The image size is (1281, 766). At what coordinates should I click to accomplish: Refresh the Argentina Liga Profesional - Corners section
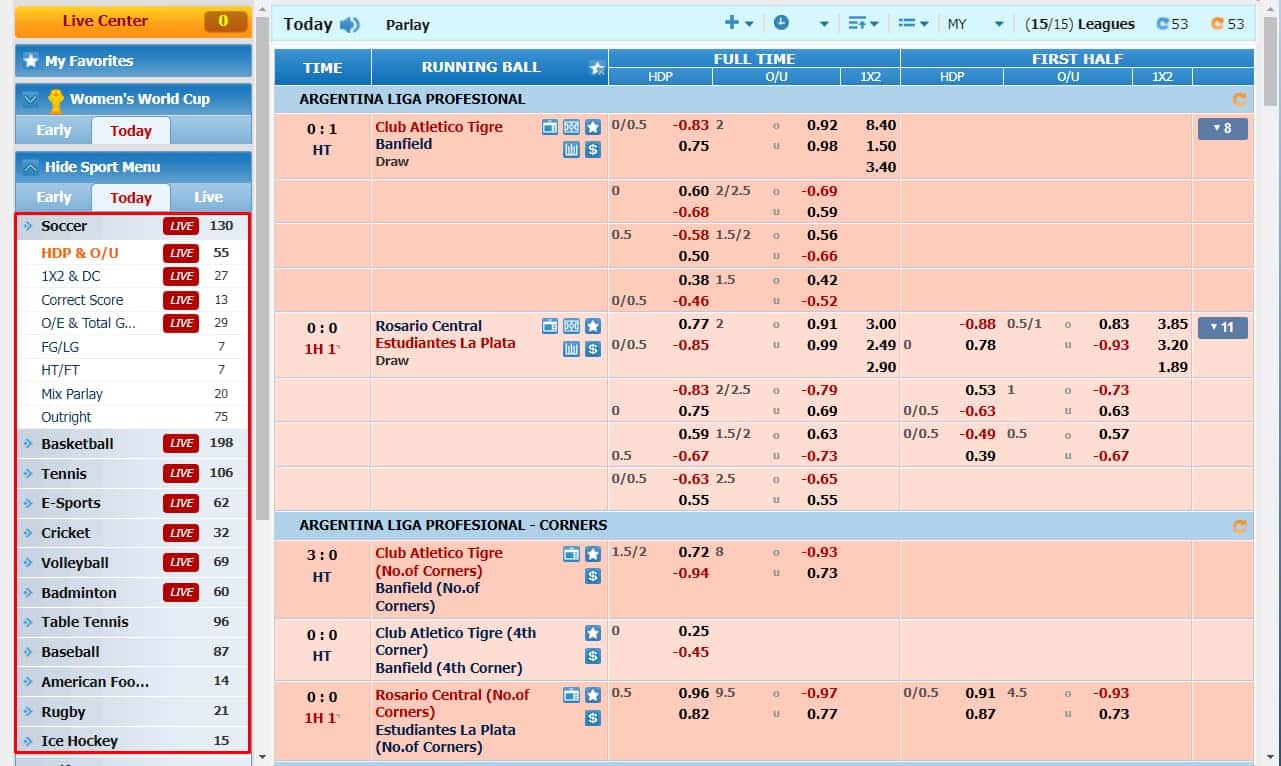[1240, 525]
